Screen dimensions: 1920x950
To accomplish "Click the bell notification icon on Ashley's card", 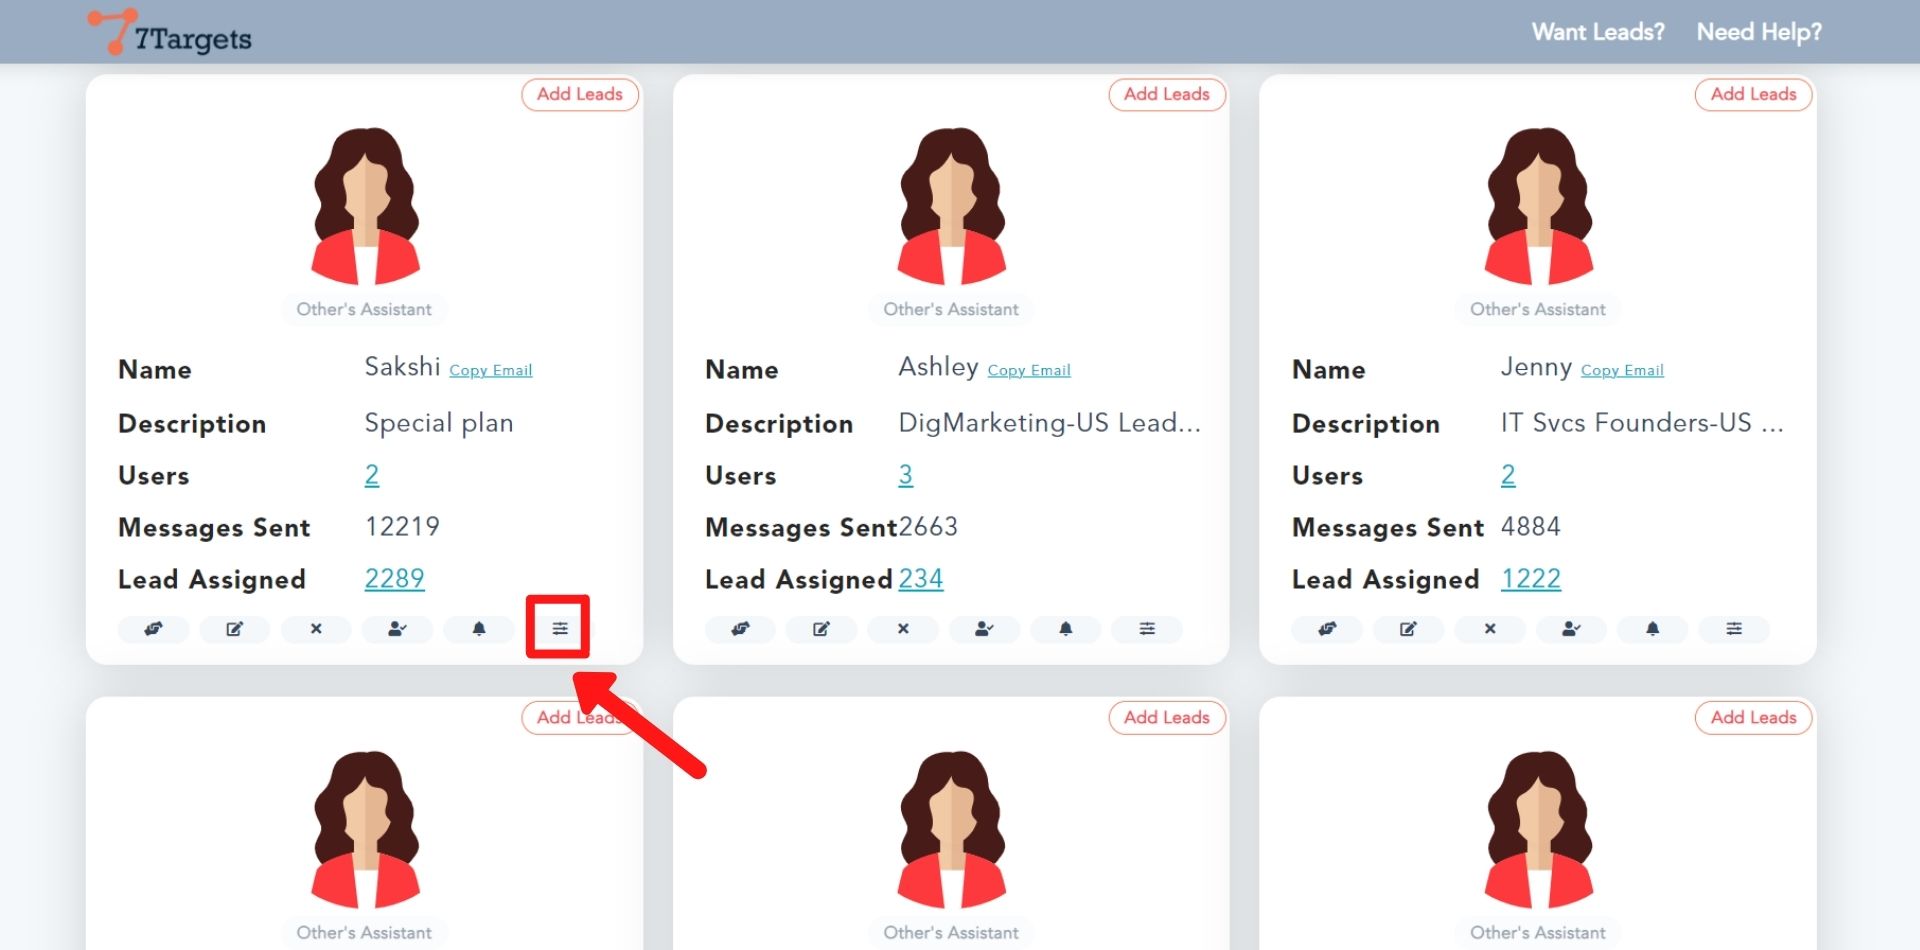I will (1065, 629).
